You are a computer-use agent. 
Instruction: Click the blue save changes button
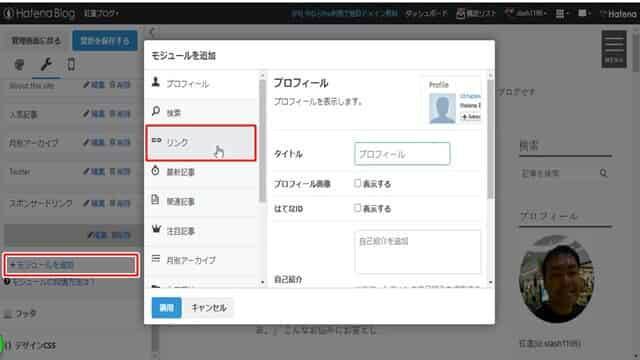tap(105, 40)
